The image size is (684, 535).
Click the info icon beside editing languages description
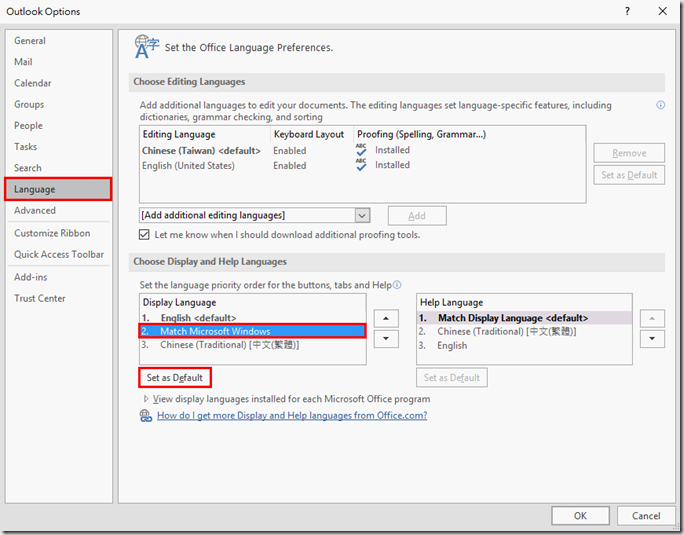pyautogui.click(x=660, y=105)
